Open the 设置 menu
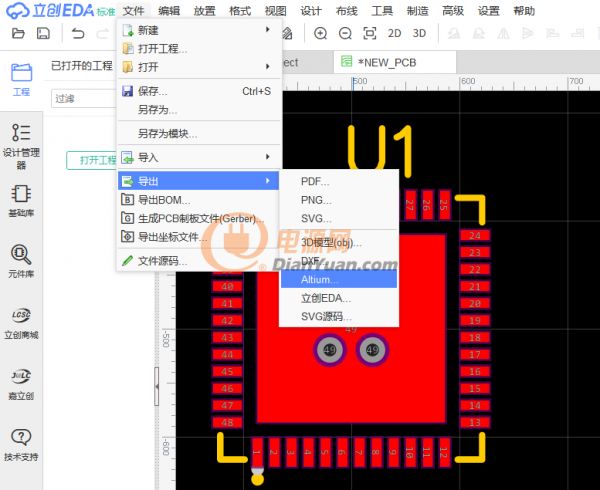 pyautogui.click(x=488, y=11)
